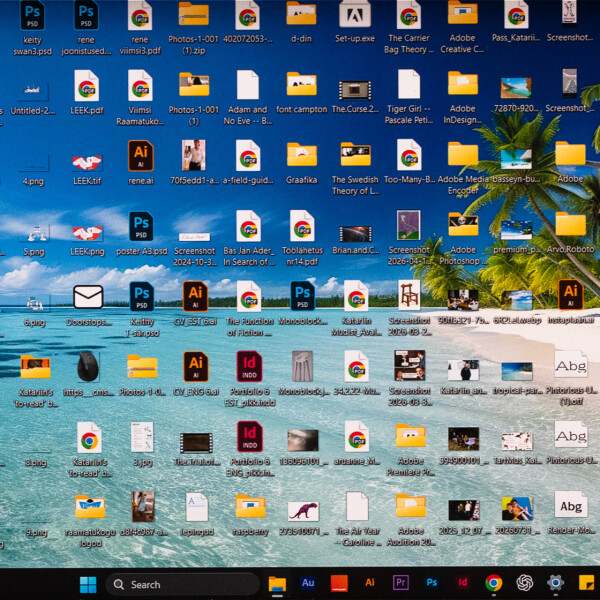Open CV_EST 6.ai Illustrator file

pos(195,296)
